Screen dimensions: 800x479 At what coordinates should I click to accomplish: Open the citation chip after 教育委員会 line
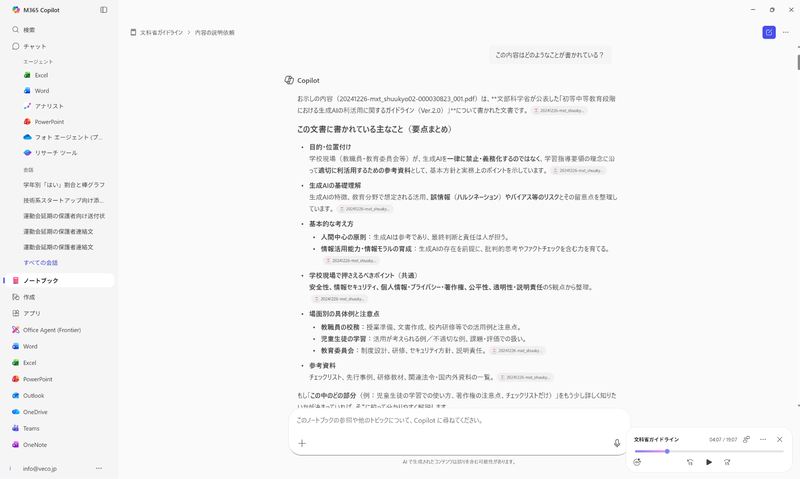click(x=517, y=350)
